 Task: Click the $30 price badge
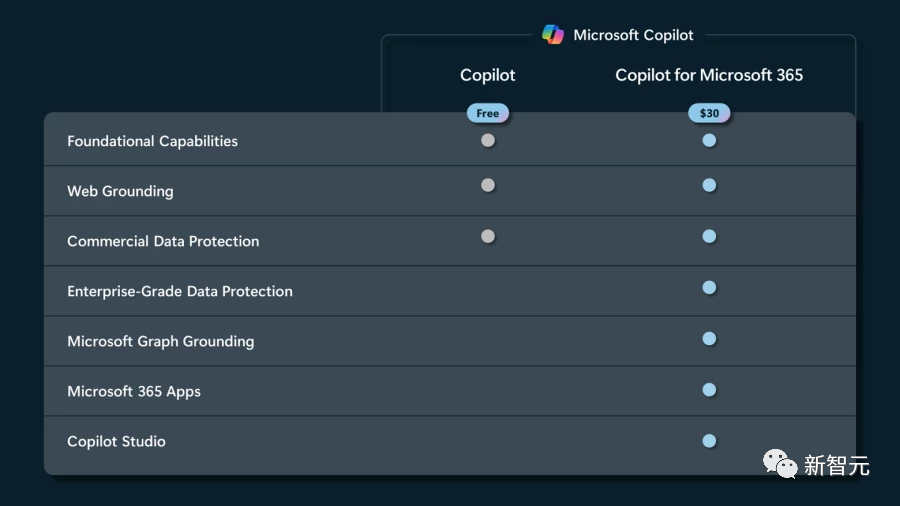(x=709, y=113)
